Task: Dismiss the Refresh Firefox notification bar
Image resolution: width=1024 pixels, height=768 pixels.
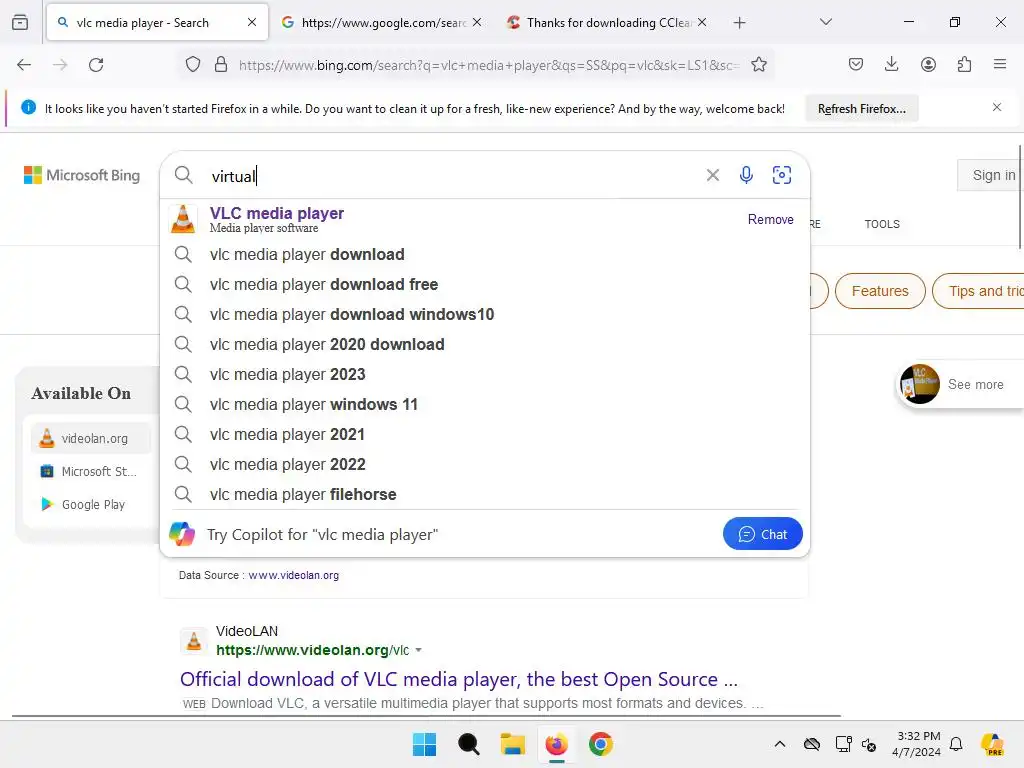Action: click(x=997, y=107)
